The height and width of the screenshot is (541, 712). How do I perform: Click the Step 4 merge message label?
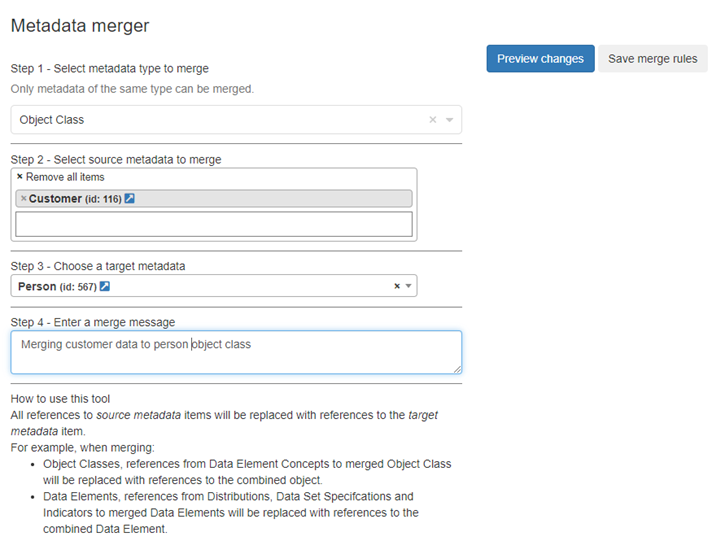click(x=92, y=322)
